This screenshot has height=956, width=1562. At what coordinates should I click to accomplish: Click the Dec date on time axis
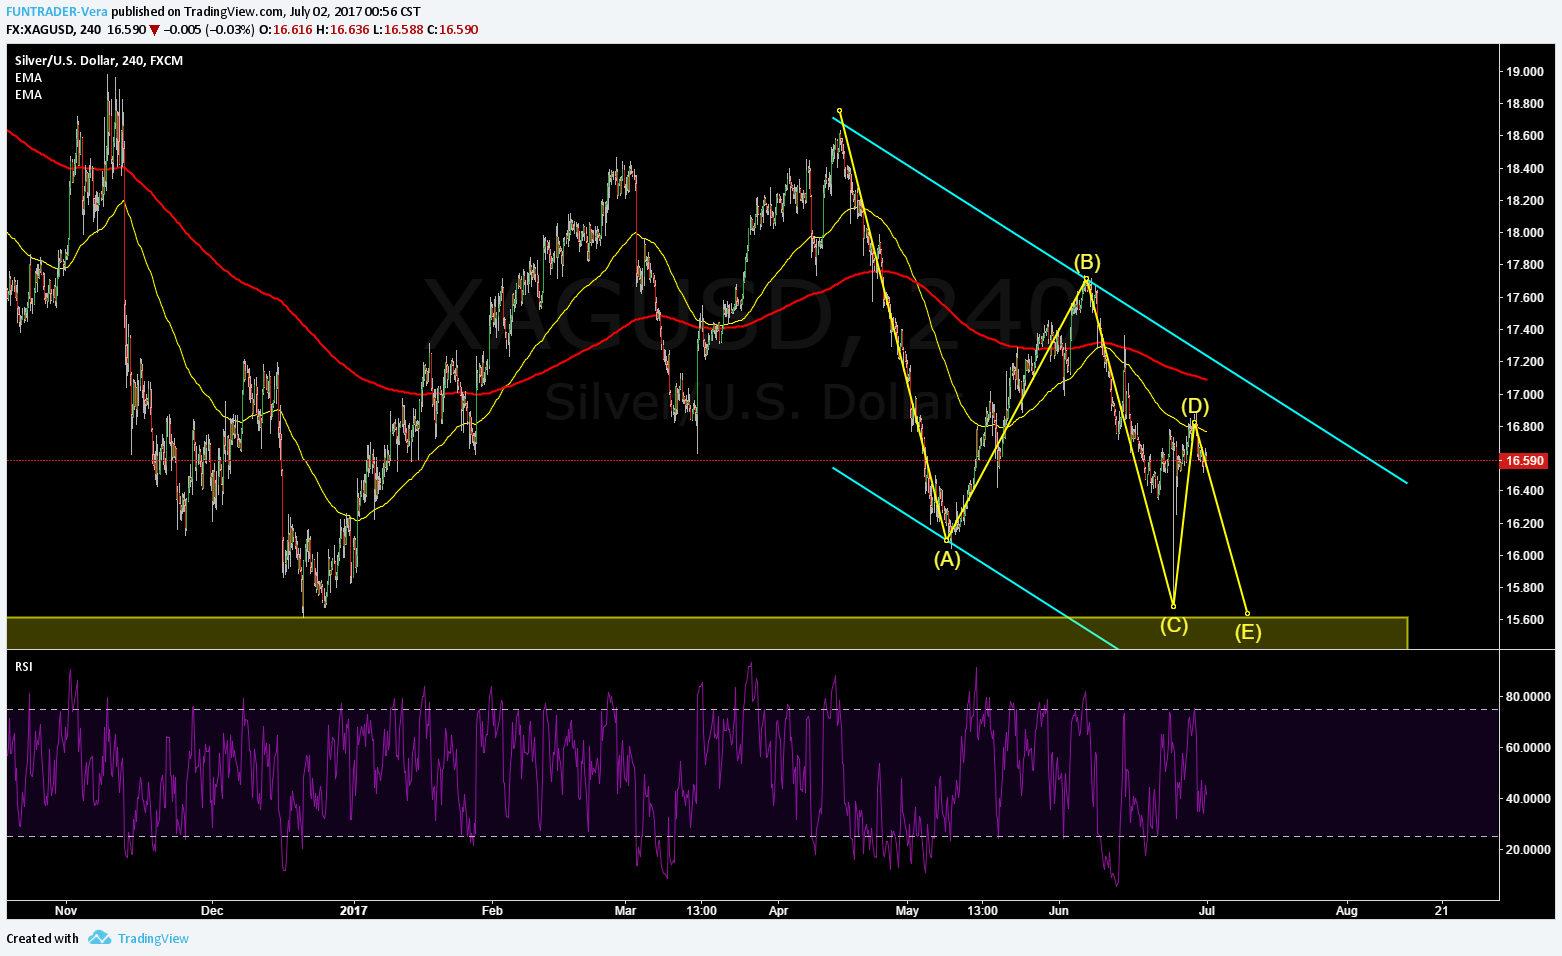tap(212, 910)
